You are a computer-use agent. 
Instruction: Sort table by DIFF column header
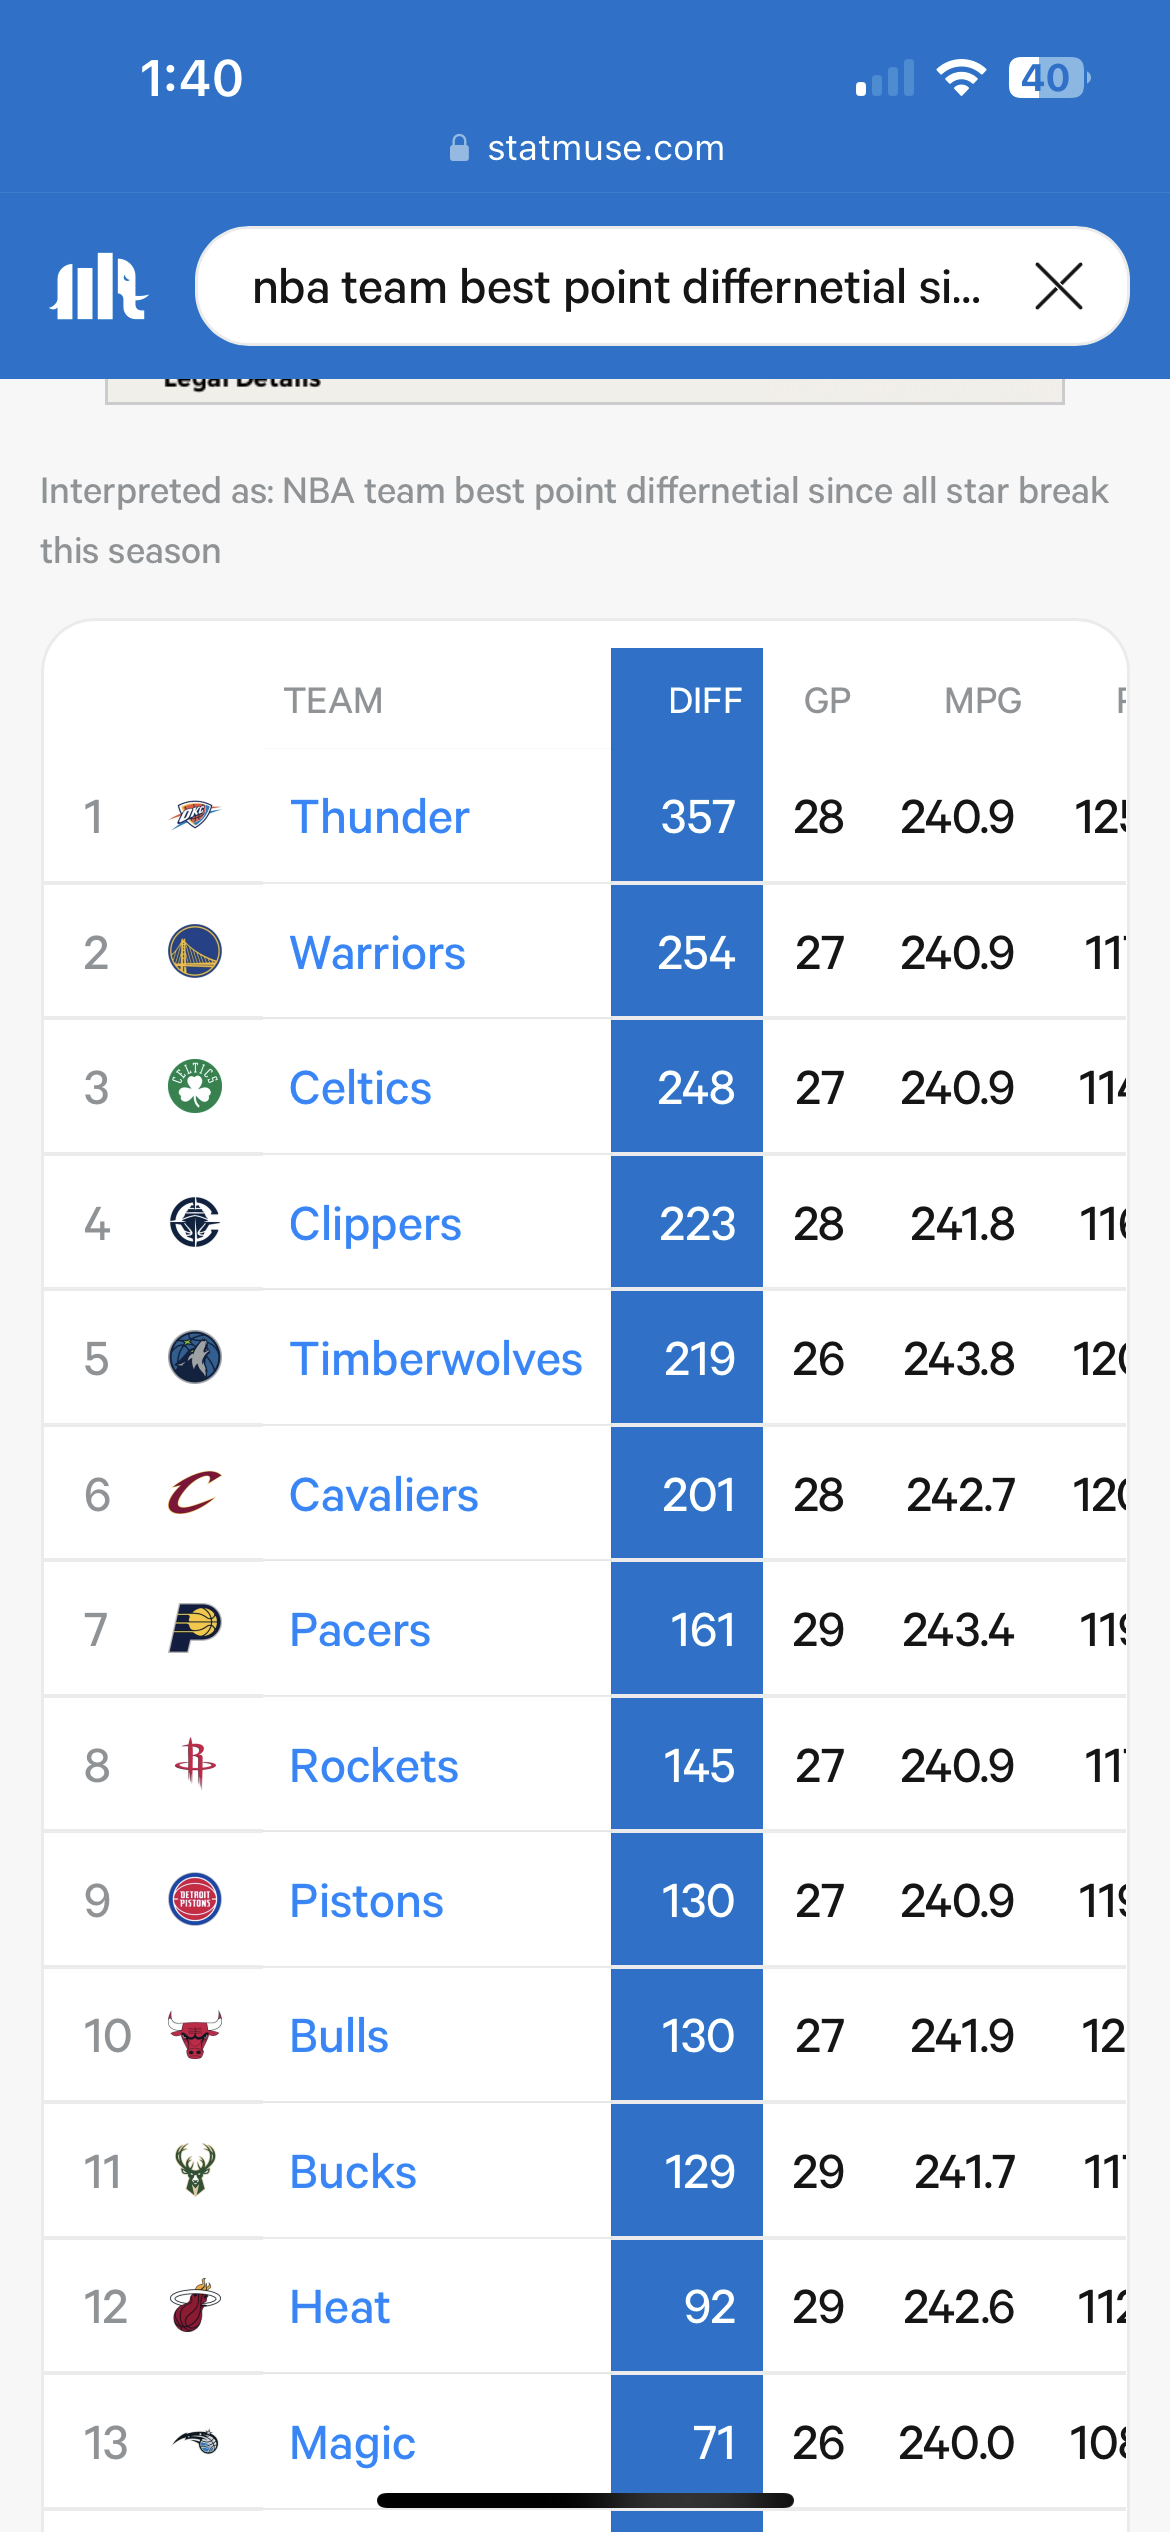coord(705,701)
